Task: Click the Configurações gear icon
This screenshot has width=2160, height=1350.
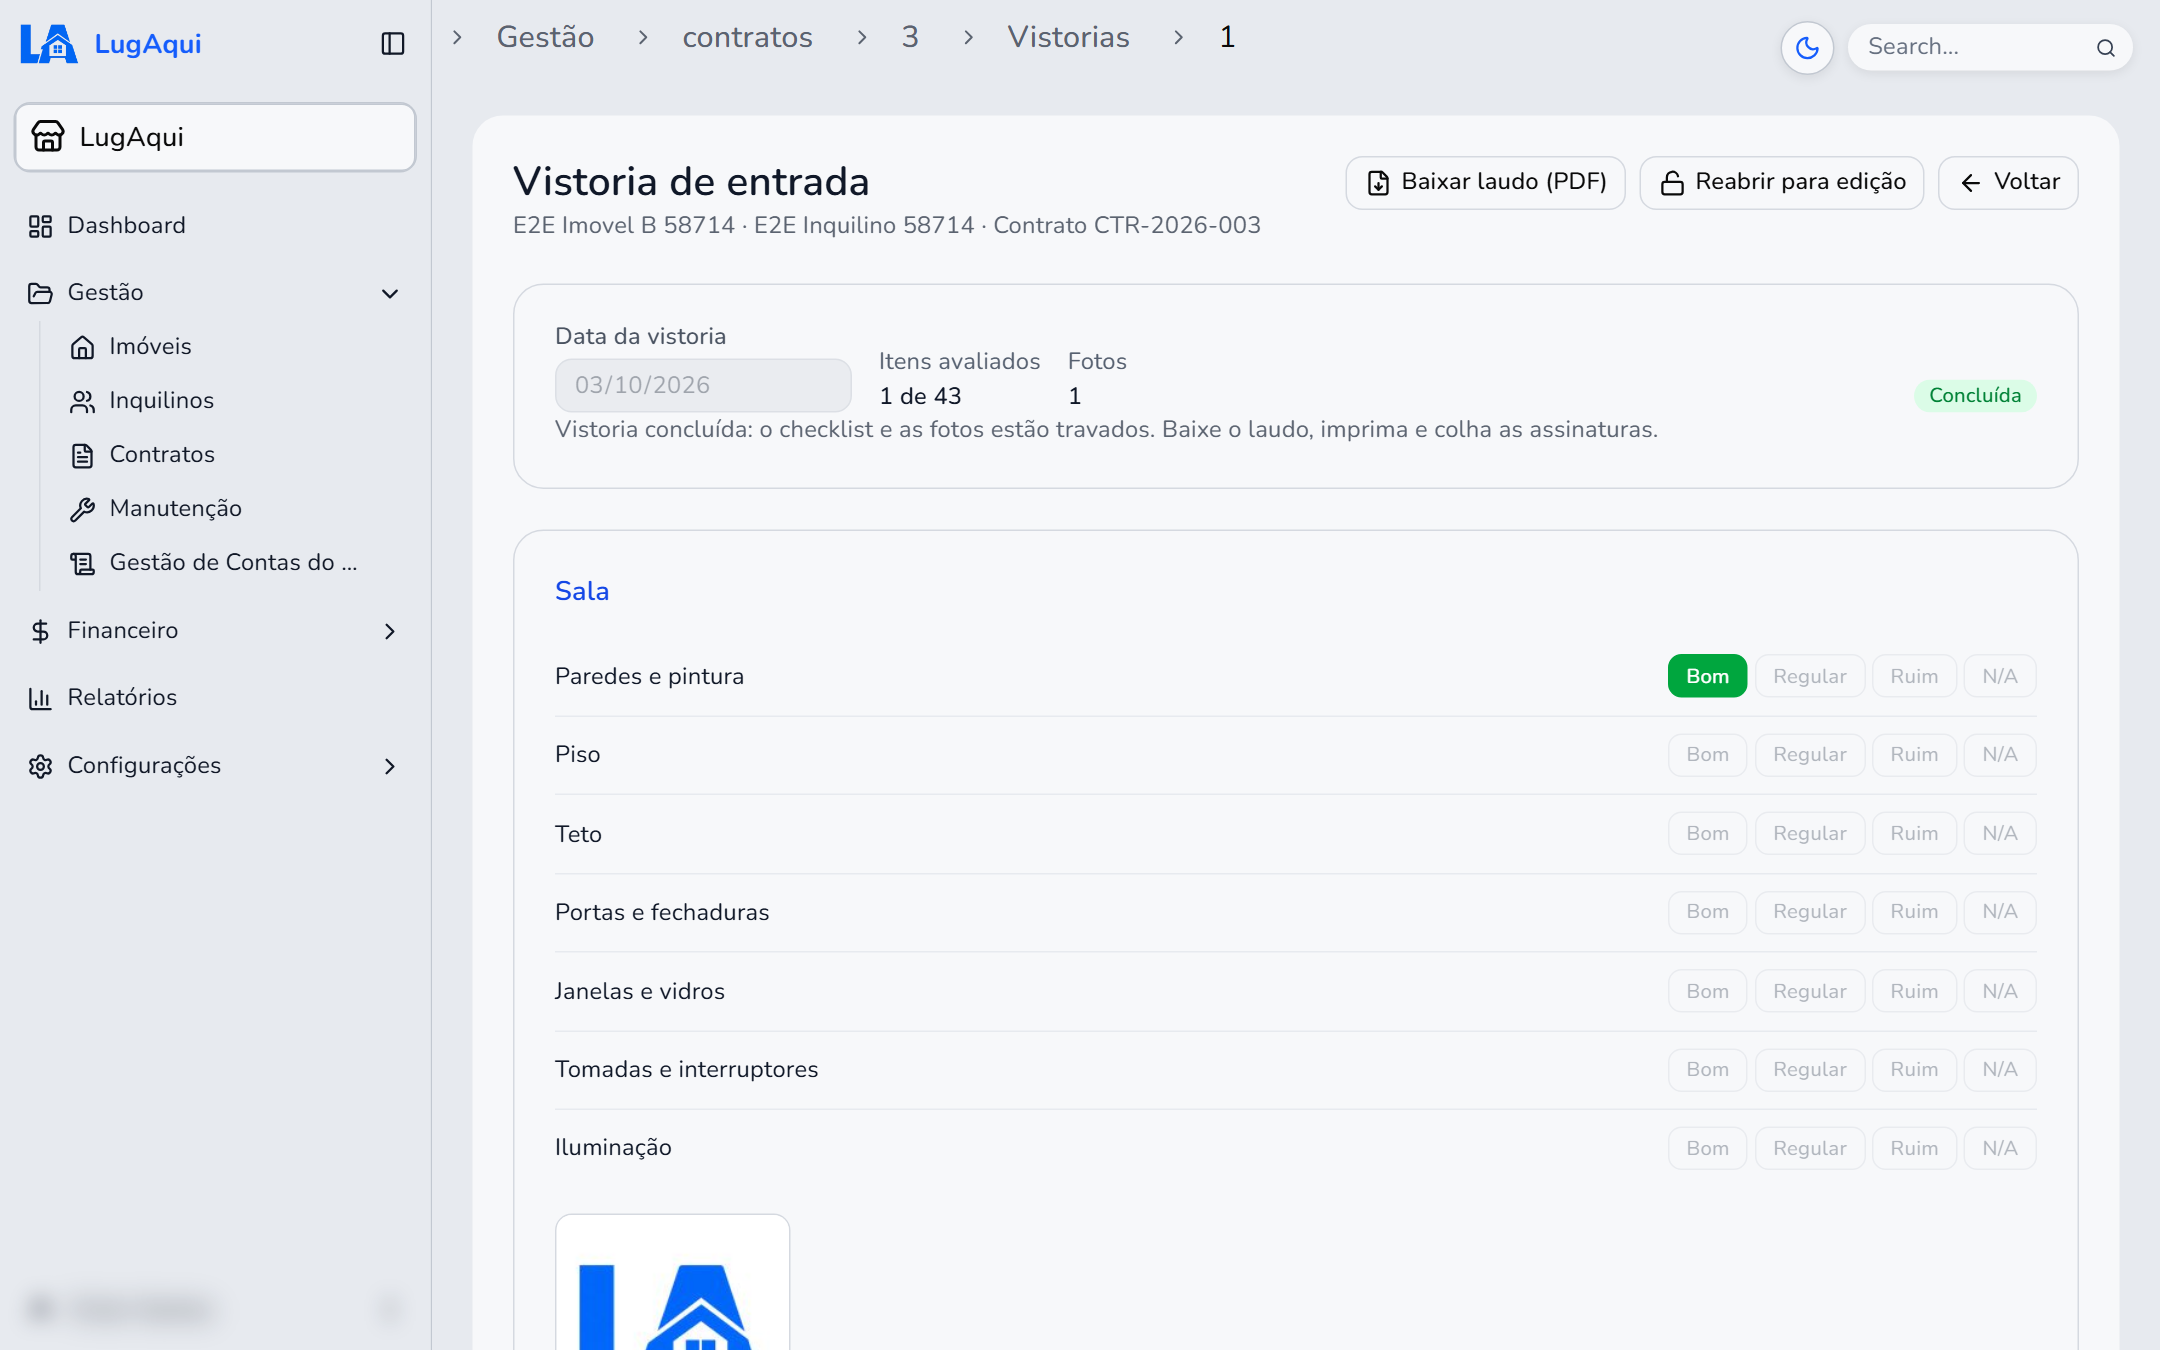Action: click(40, 766)
